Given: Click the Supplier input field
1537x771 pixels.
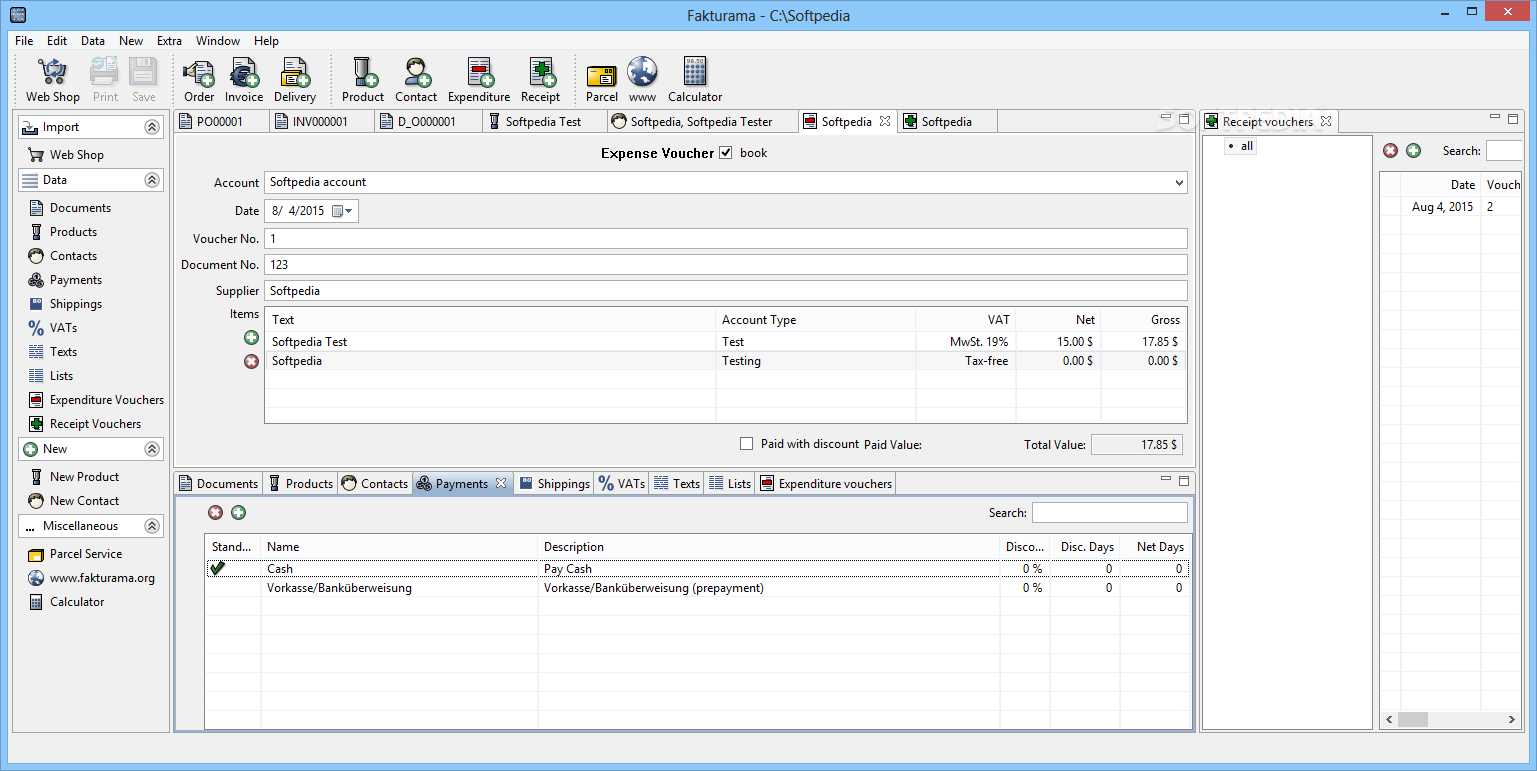Looking at the screenshot, I should point(726,291).
